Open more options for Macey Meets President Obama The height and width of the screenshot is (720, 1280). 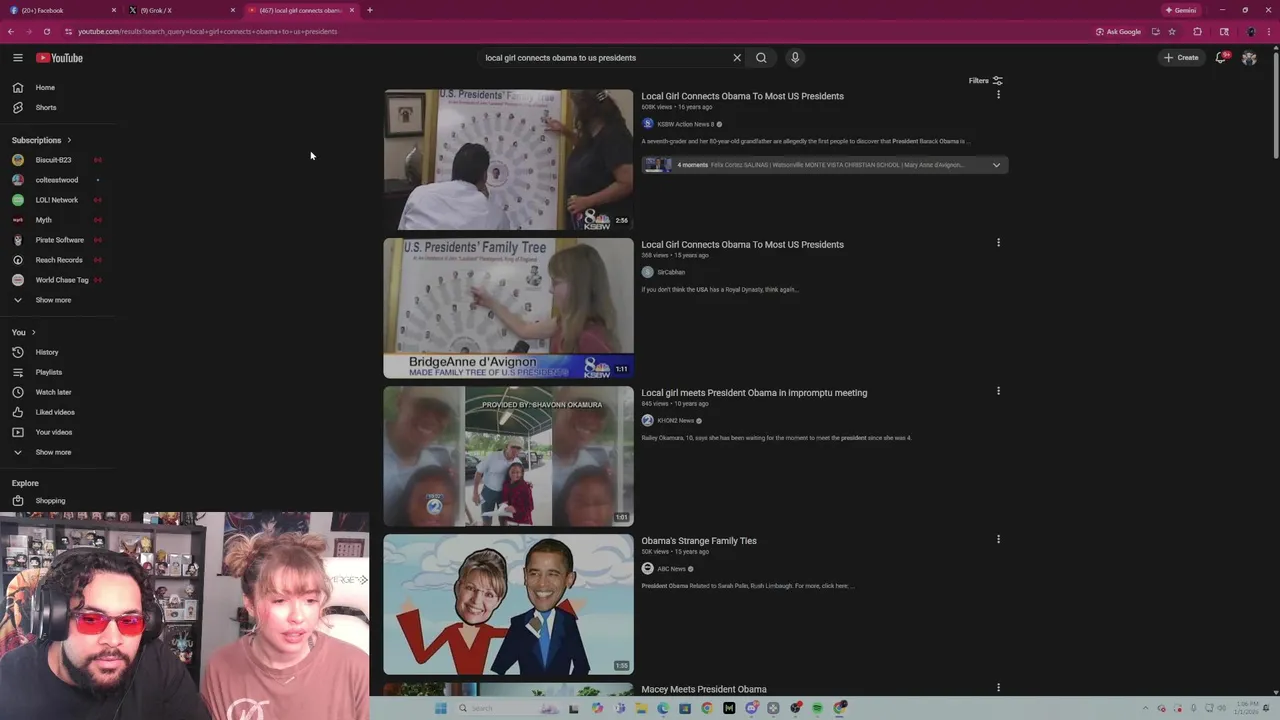(x=998, y=687)
